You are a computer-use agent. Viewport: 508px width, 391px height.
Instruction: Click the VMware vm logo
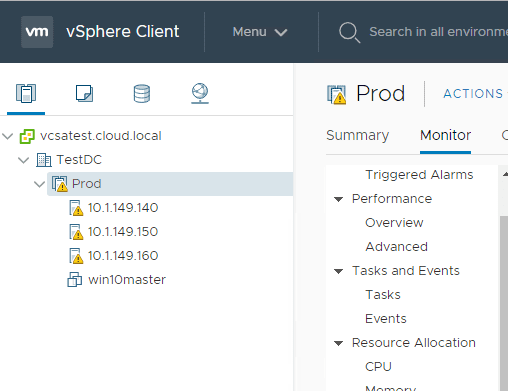tap(37, 32)
